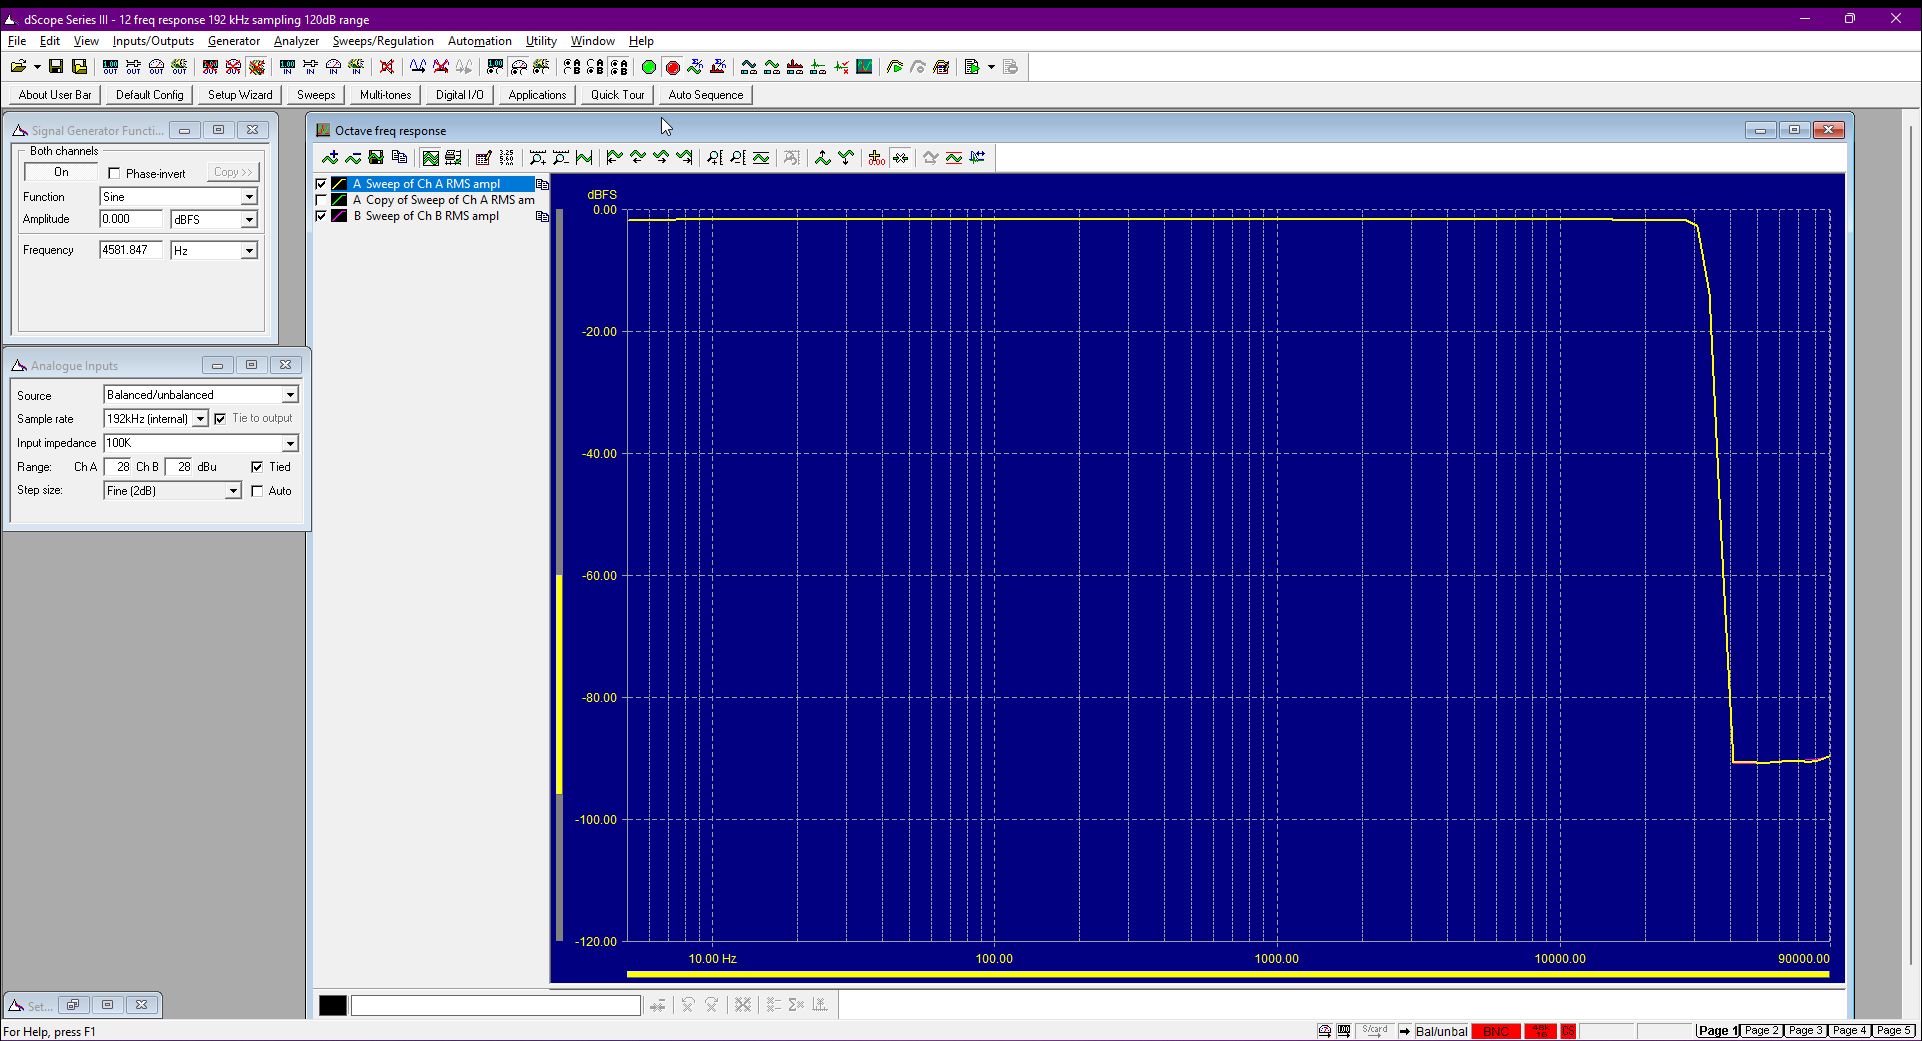
Task: Switch to Page 2 tab in status bar
Action: click(x=1761, y=1030)
